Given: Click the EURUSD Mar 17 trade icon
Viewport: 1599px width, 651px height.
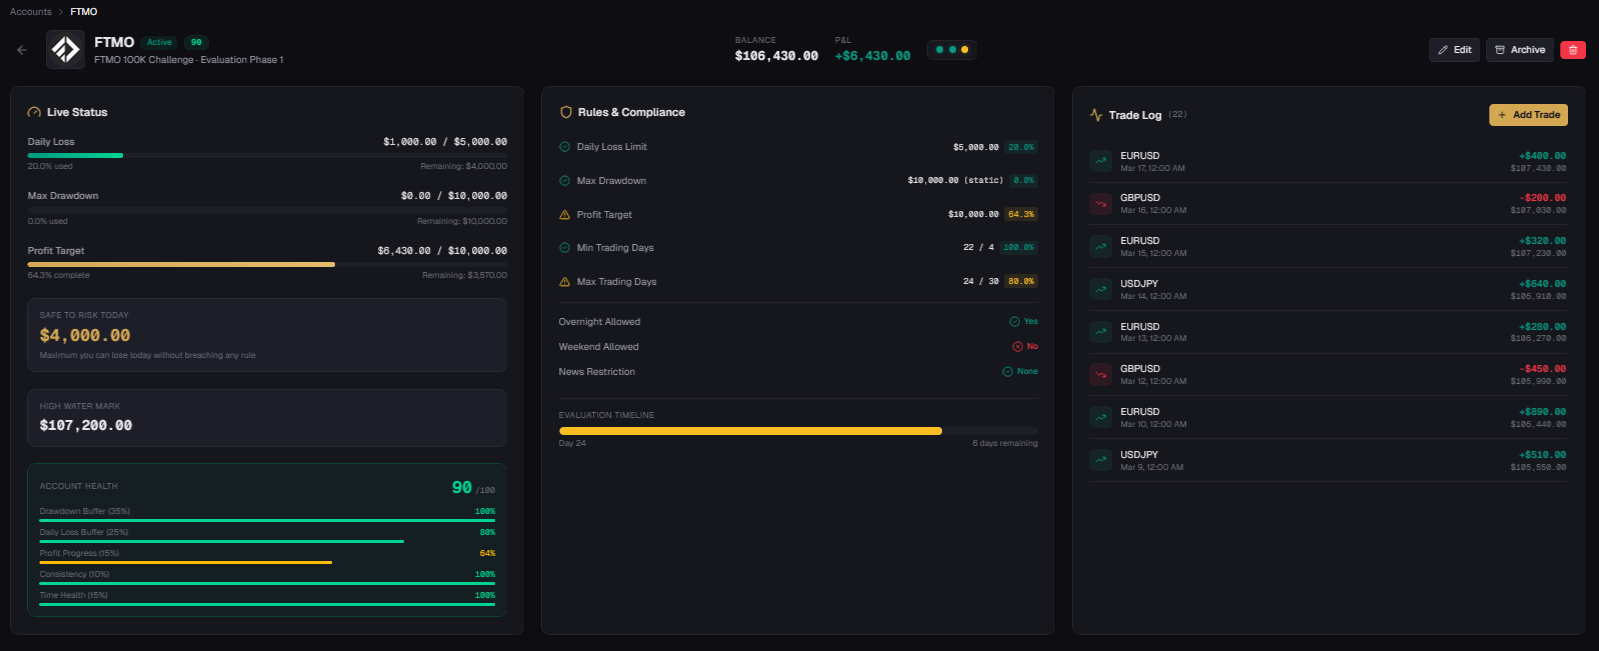Looking at the screenshot, I should (1101, 161).
